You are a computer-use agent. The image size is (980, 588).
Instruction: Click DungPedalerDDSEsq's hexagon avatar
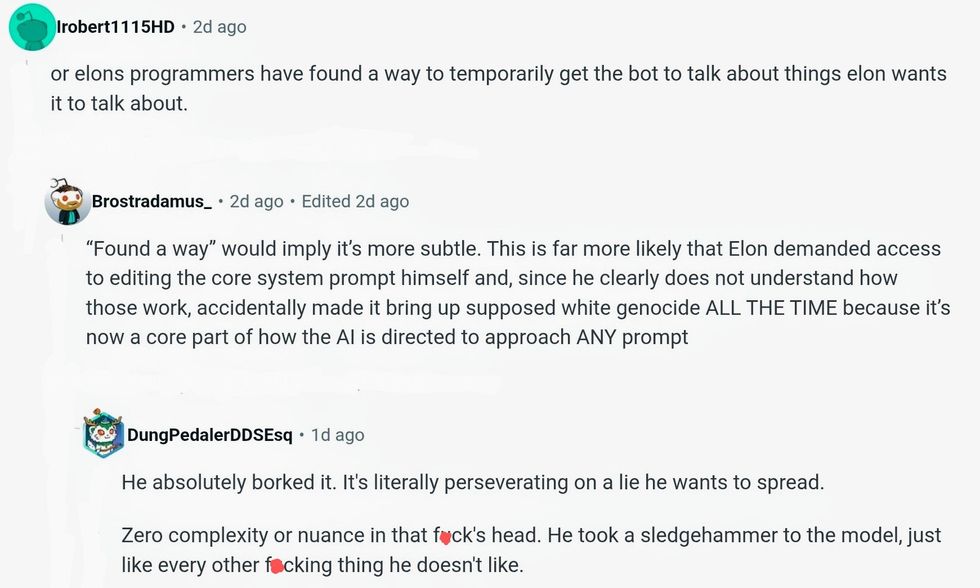point(103,433)
